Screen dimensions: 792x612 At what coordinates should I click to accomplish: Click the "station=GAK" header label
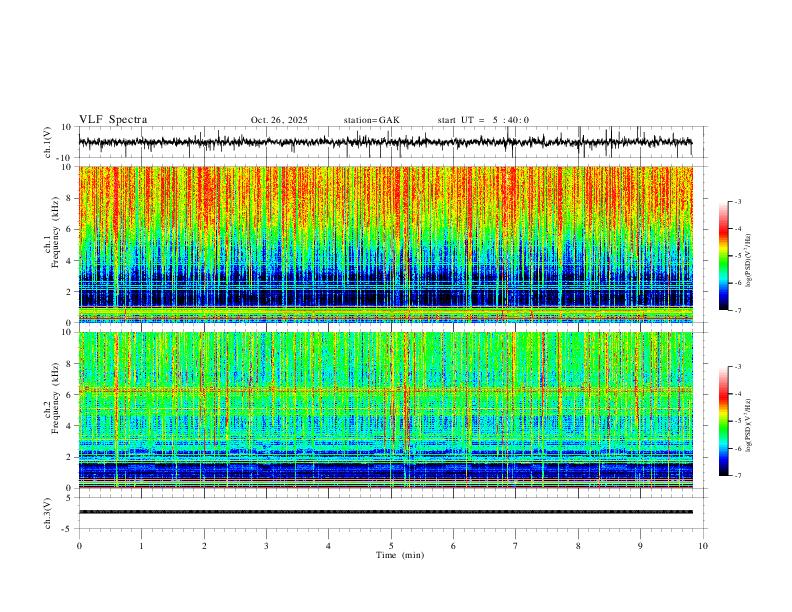click(371, 120)
